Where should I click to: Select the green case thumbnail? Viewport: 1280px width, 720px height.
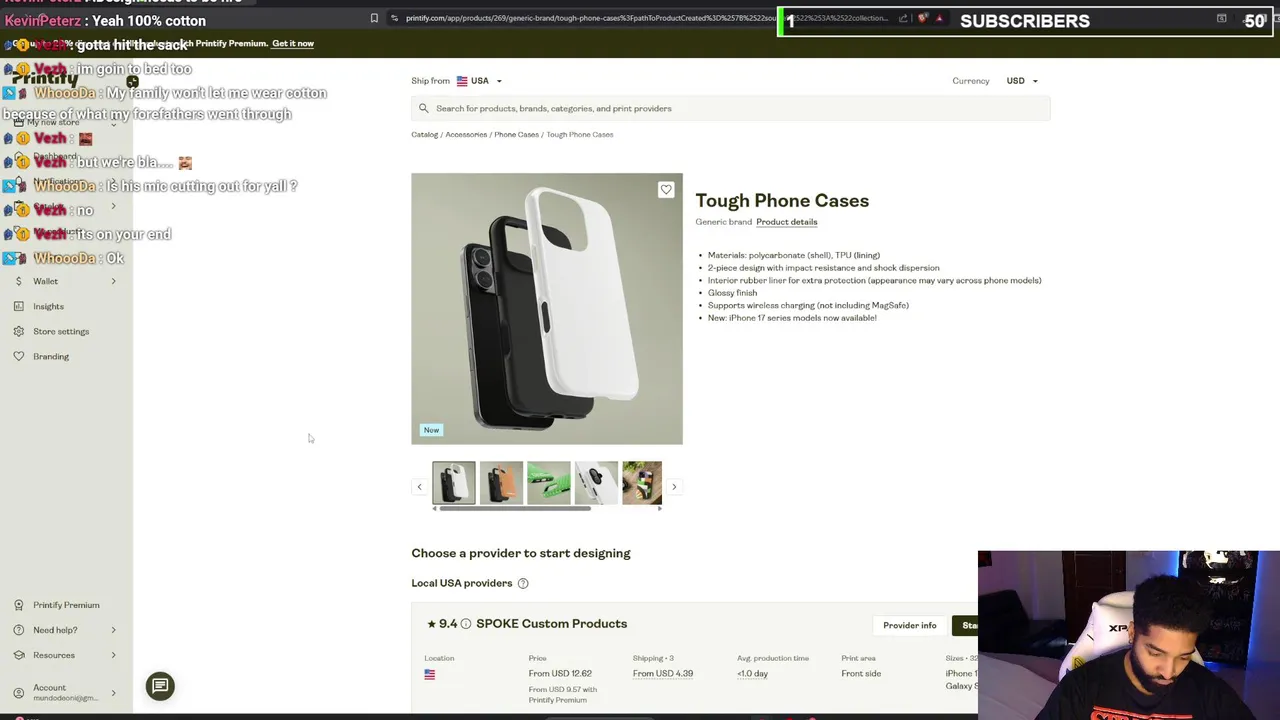(x=549, y=483)
